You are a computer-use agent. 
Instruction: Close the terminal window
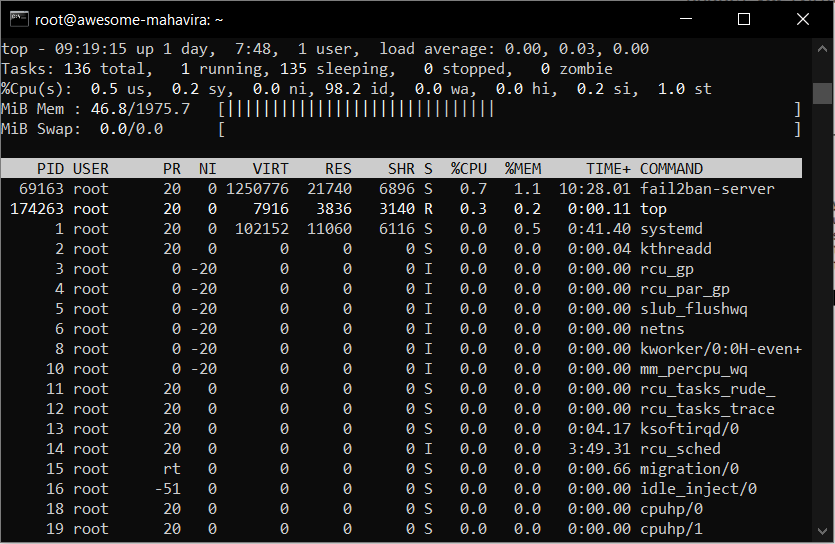tap(803, 19)
